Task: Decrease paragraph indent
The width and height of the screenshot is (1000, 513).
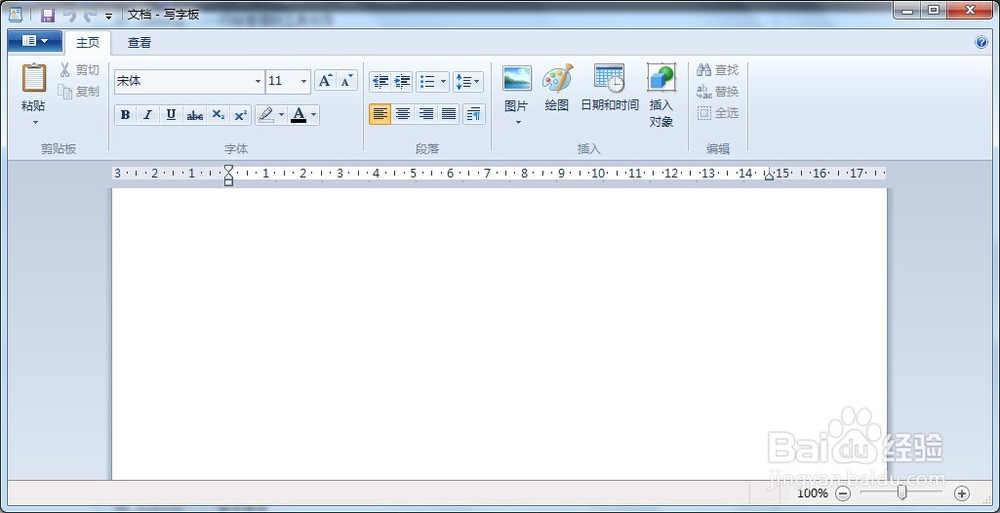Action: (381, 82)
